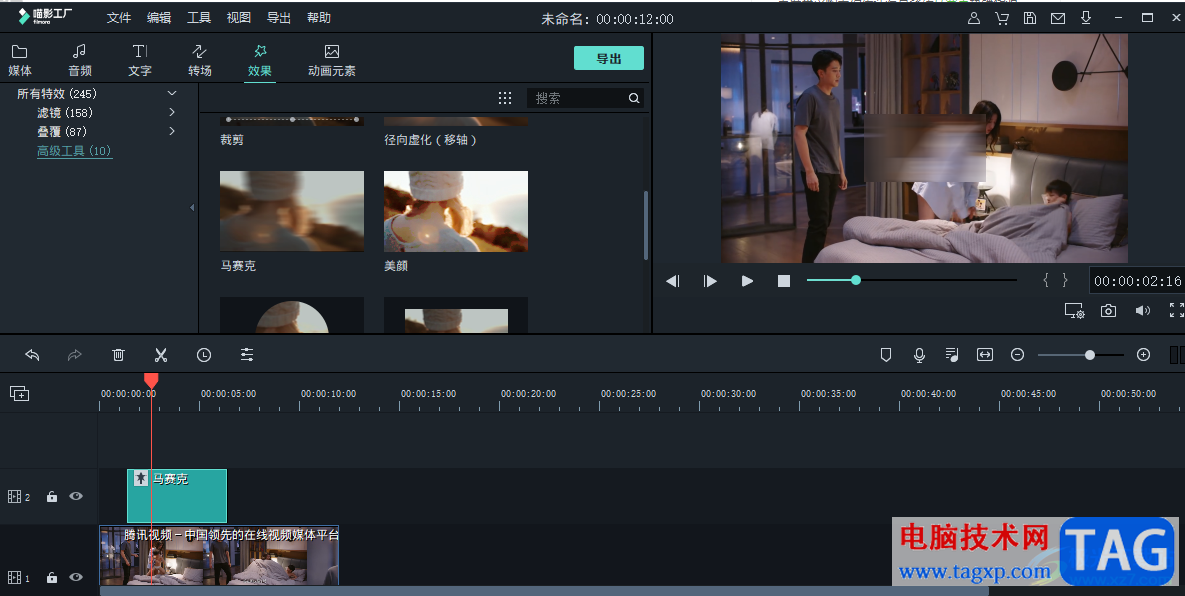
Task: Switch to the 转场 transitions tab
Action: (x=200, y=60)
